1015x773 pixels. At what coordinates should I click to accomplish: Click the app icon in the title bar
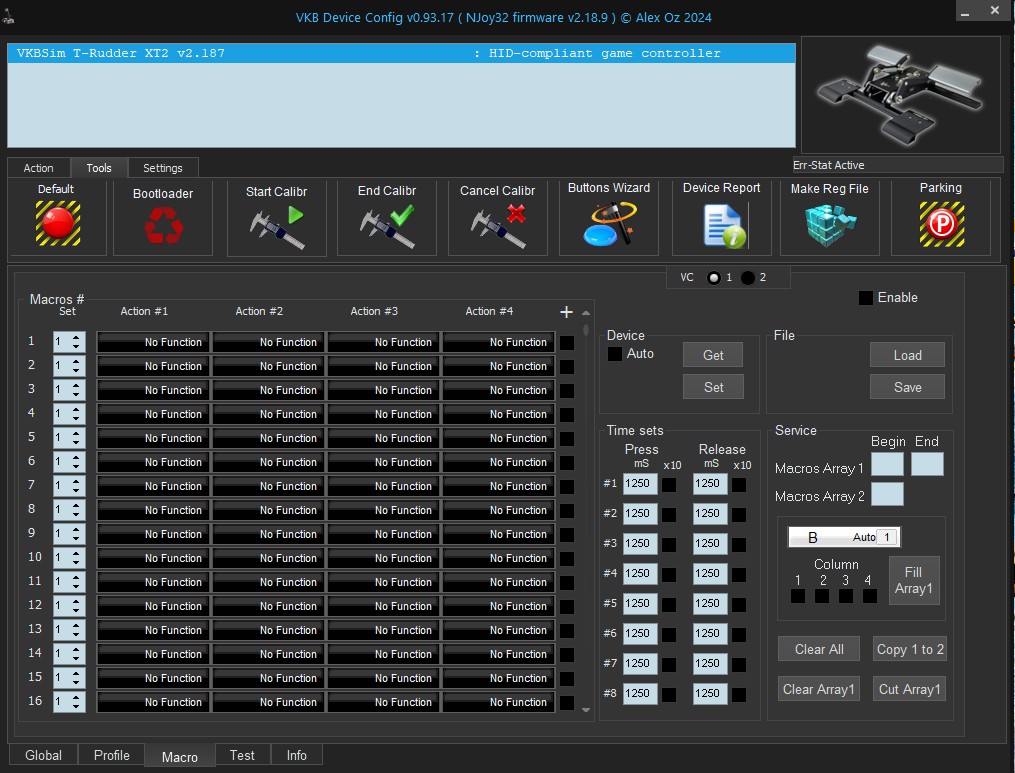[8, 17]
